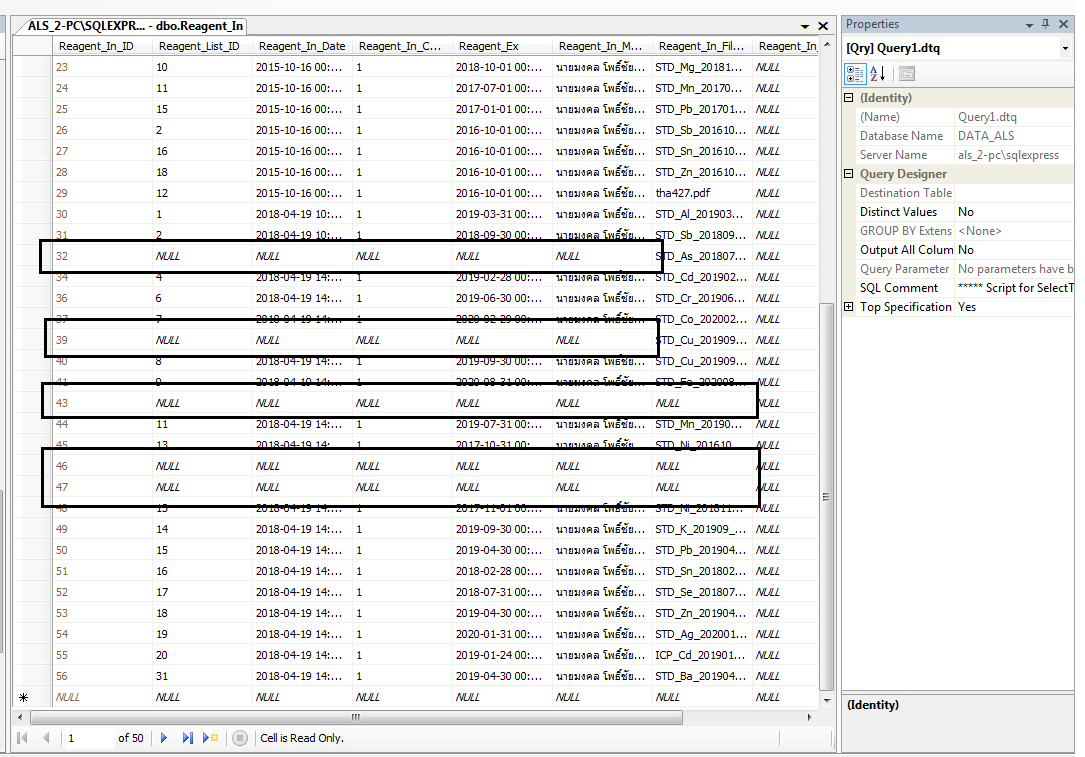Click the Property Pages icon
The width and height of the screenshot is (1085, 757).
(x=906, y=73)
